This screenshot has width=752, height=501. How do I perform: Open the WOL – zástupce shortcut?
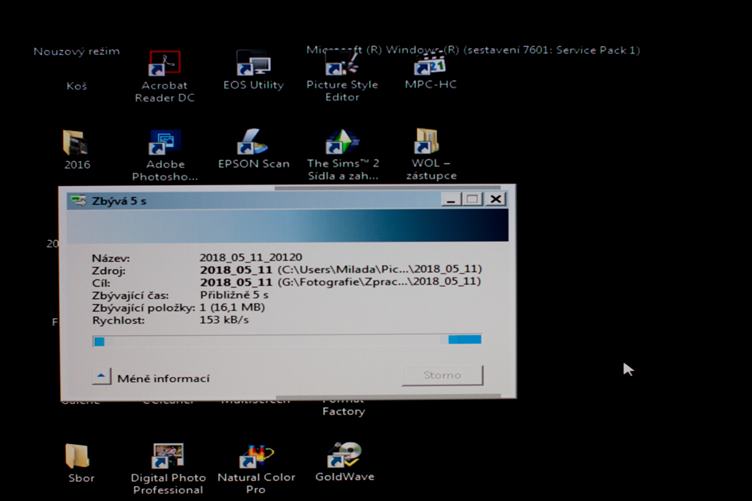(x=431, y=154)
